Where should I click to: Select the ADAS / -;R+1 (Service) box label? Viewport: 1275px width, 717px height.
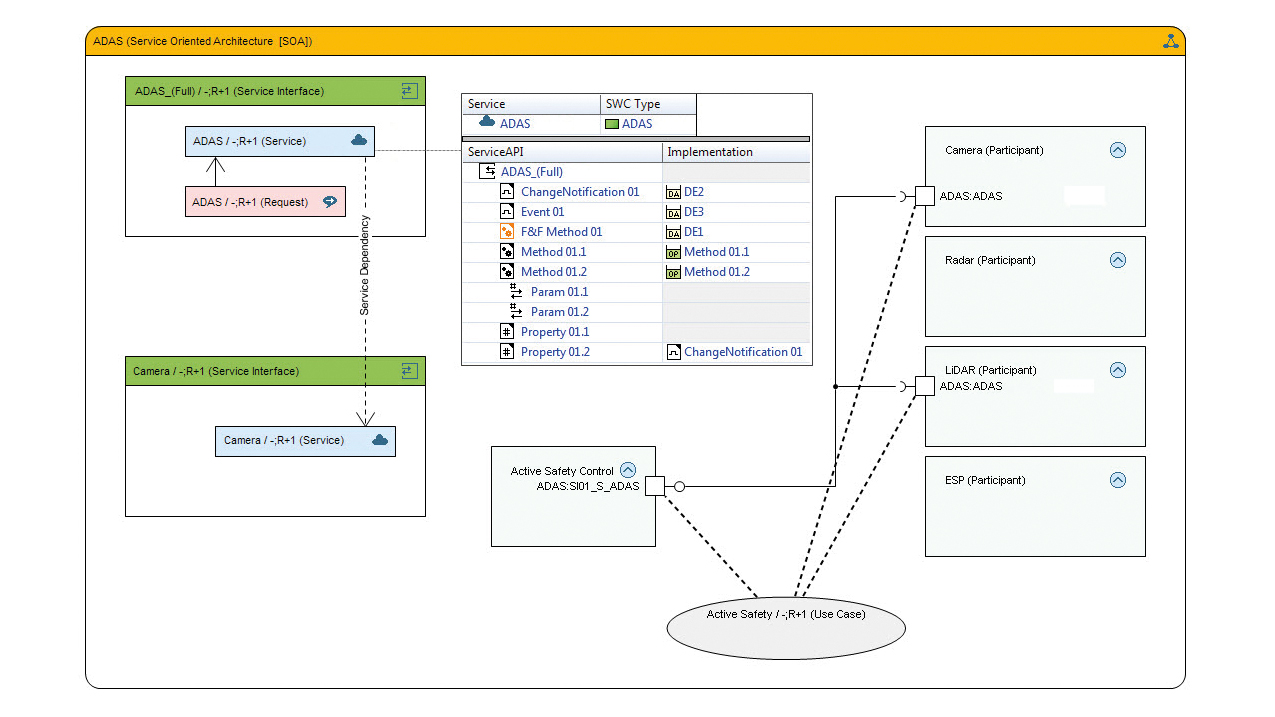tap(250, 141)
